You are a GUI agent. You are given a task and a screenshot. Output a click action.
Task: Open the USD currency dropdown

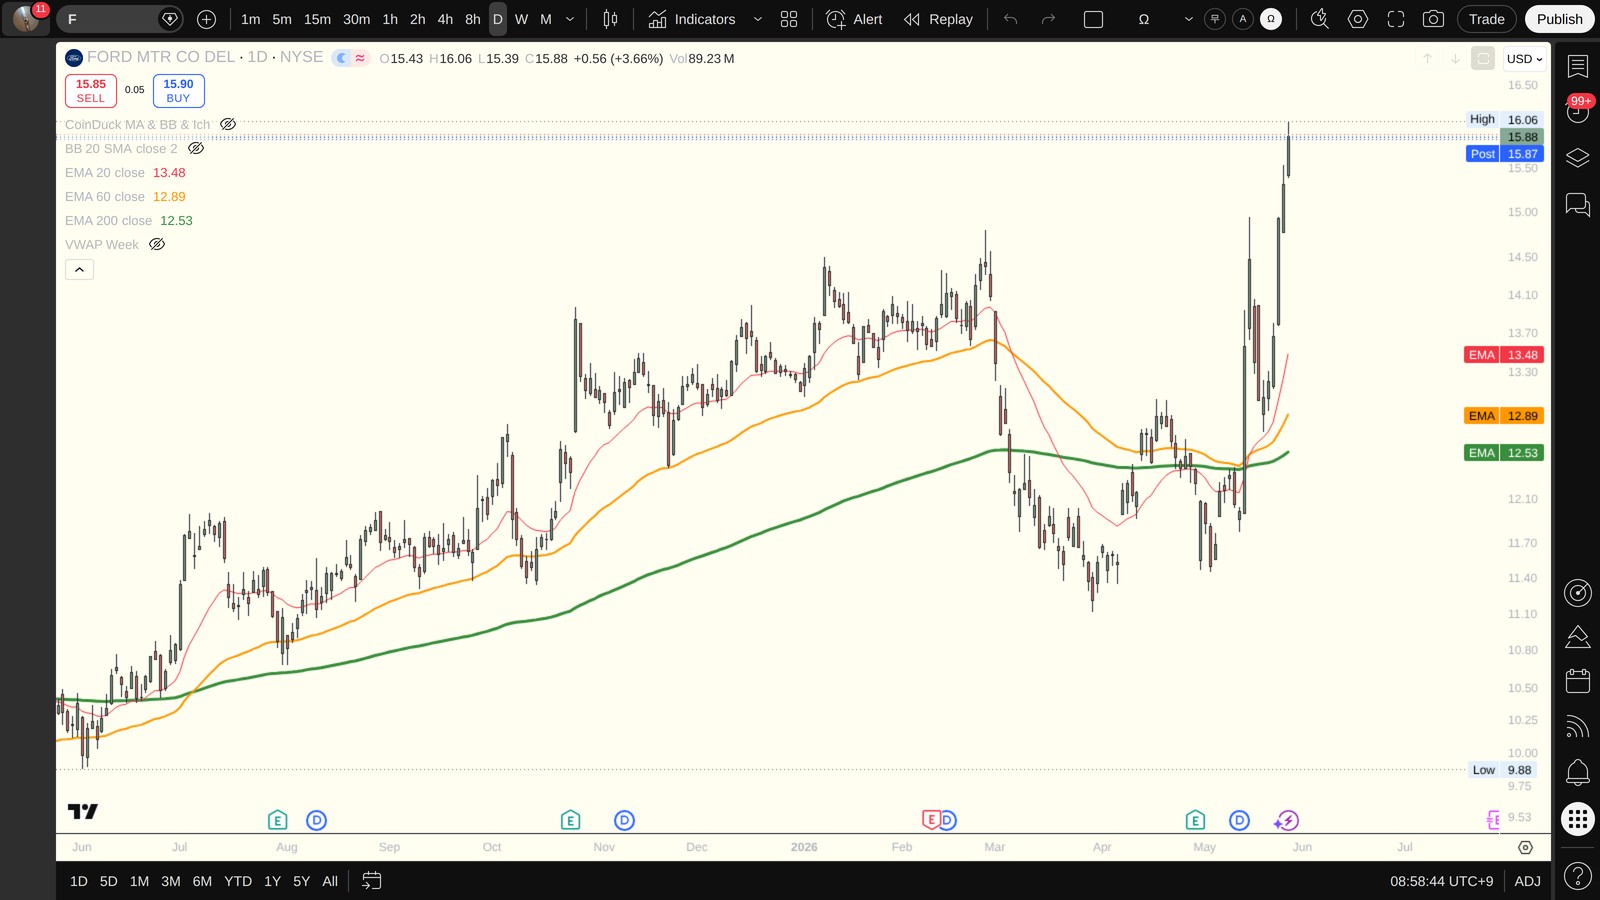[x=1525, y=59]
